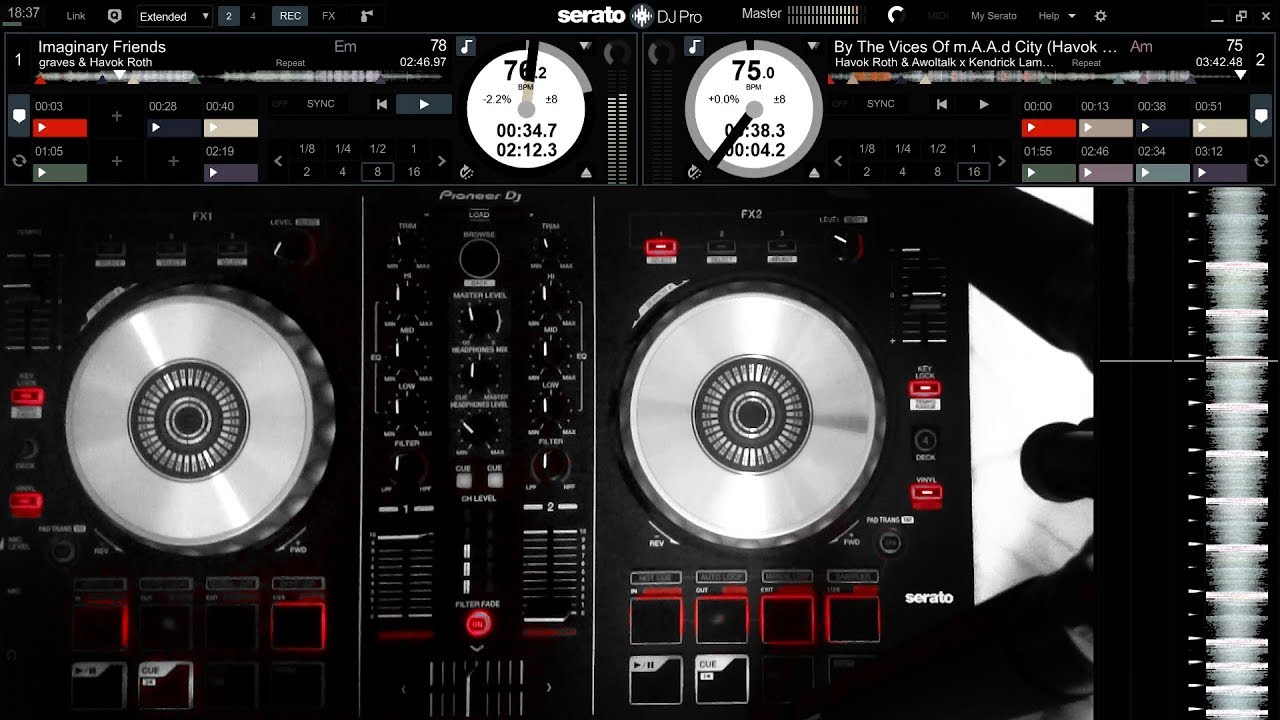Show larger loop sizes on Deck 2
Viewport: 1280px width, 720px height.
(x=1002, y=160)
